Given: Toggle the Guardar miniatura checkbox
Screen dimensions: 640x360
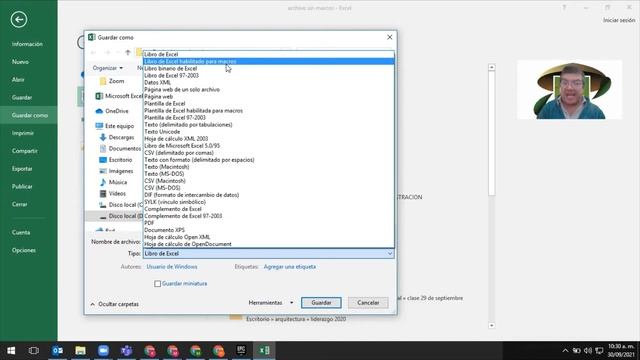Looking at the screenshot, I should pos(158,284).
